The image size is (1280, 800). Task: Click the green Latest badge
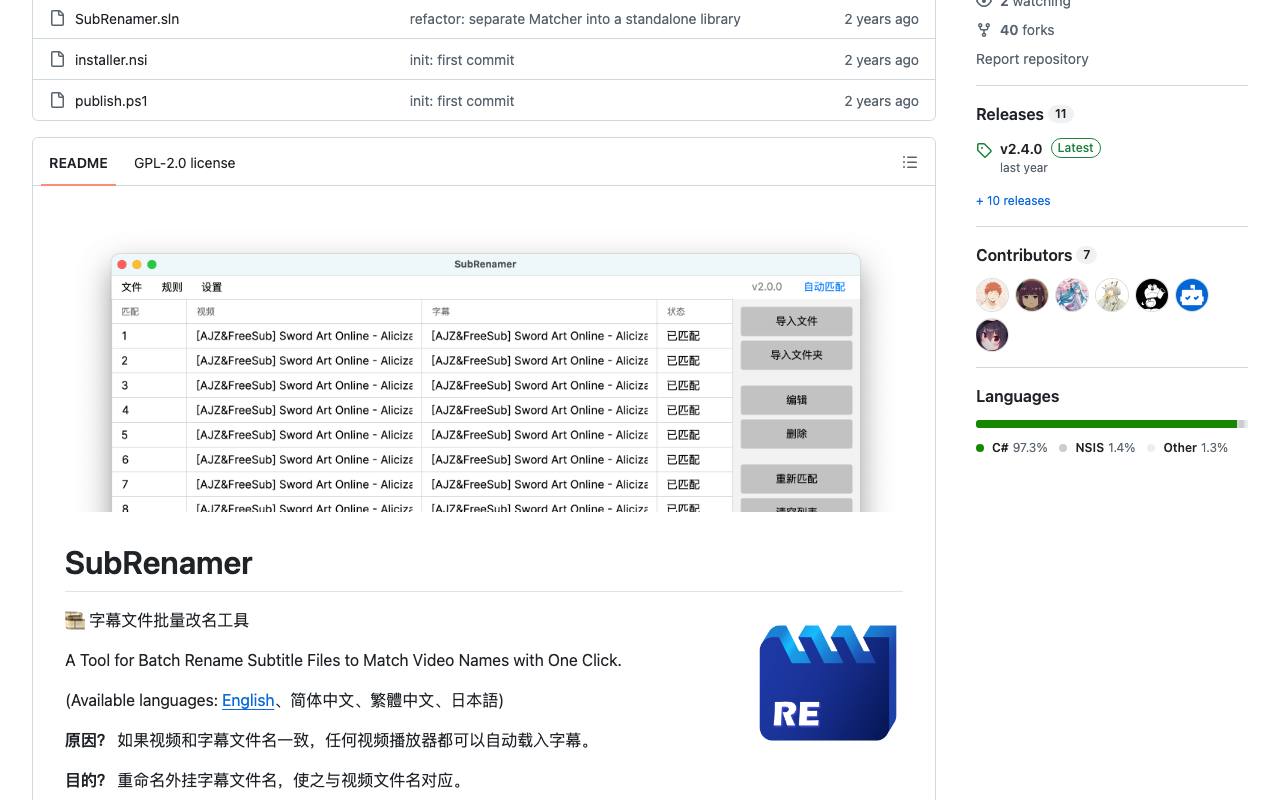click(1075, 148)
